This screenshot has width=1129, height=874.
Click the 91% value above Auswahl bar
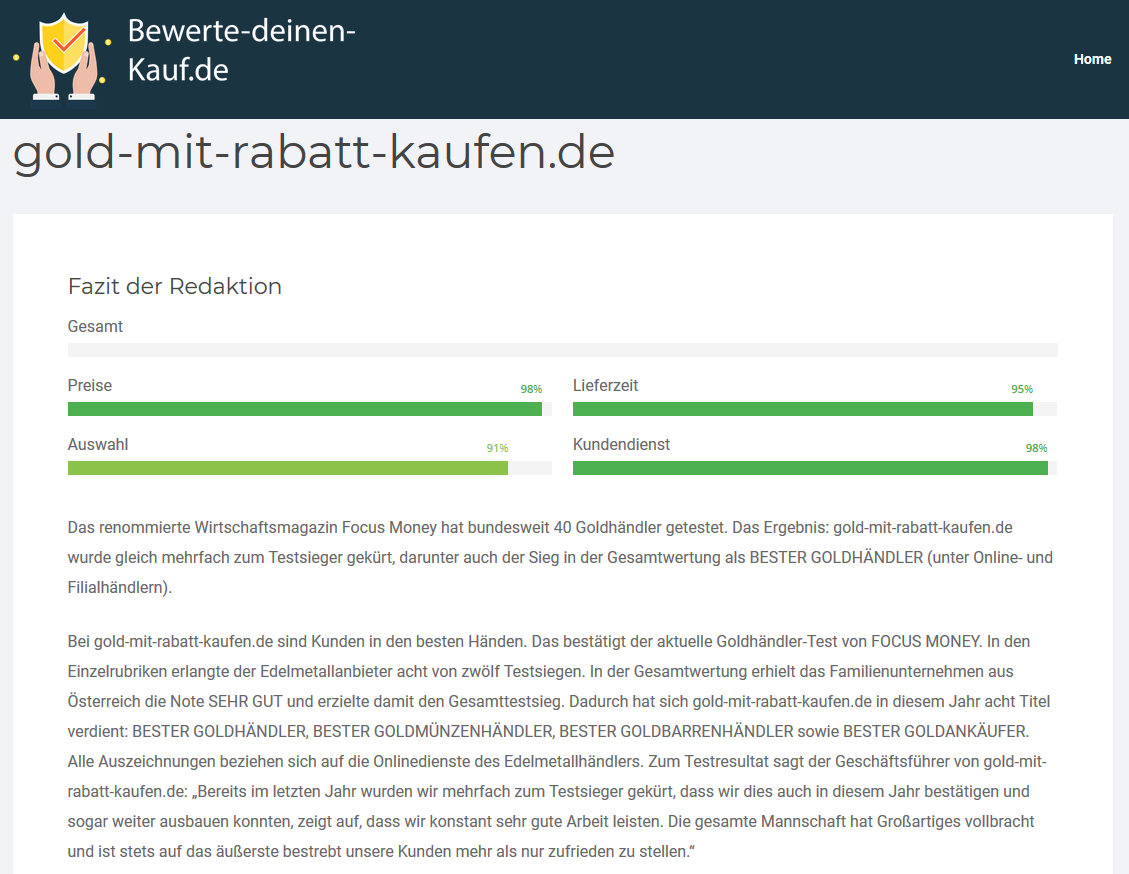coord(498,448)
